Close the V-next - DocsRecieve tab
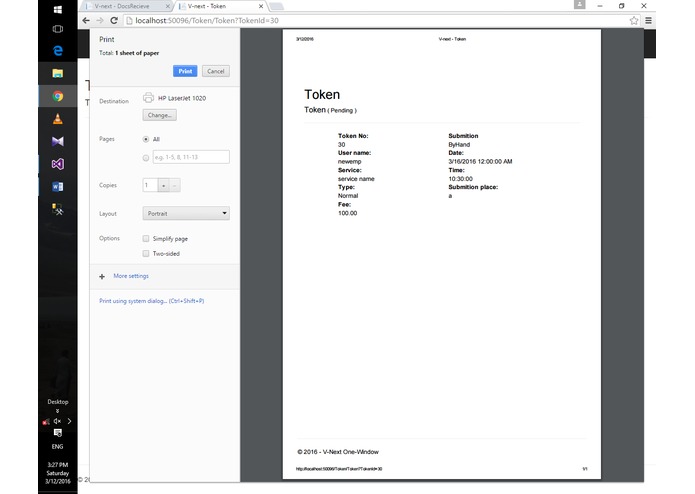 point(168,6)
